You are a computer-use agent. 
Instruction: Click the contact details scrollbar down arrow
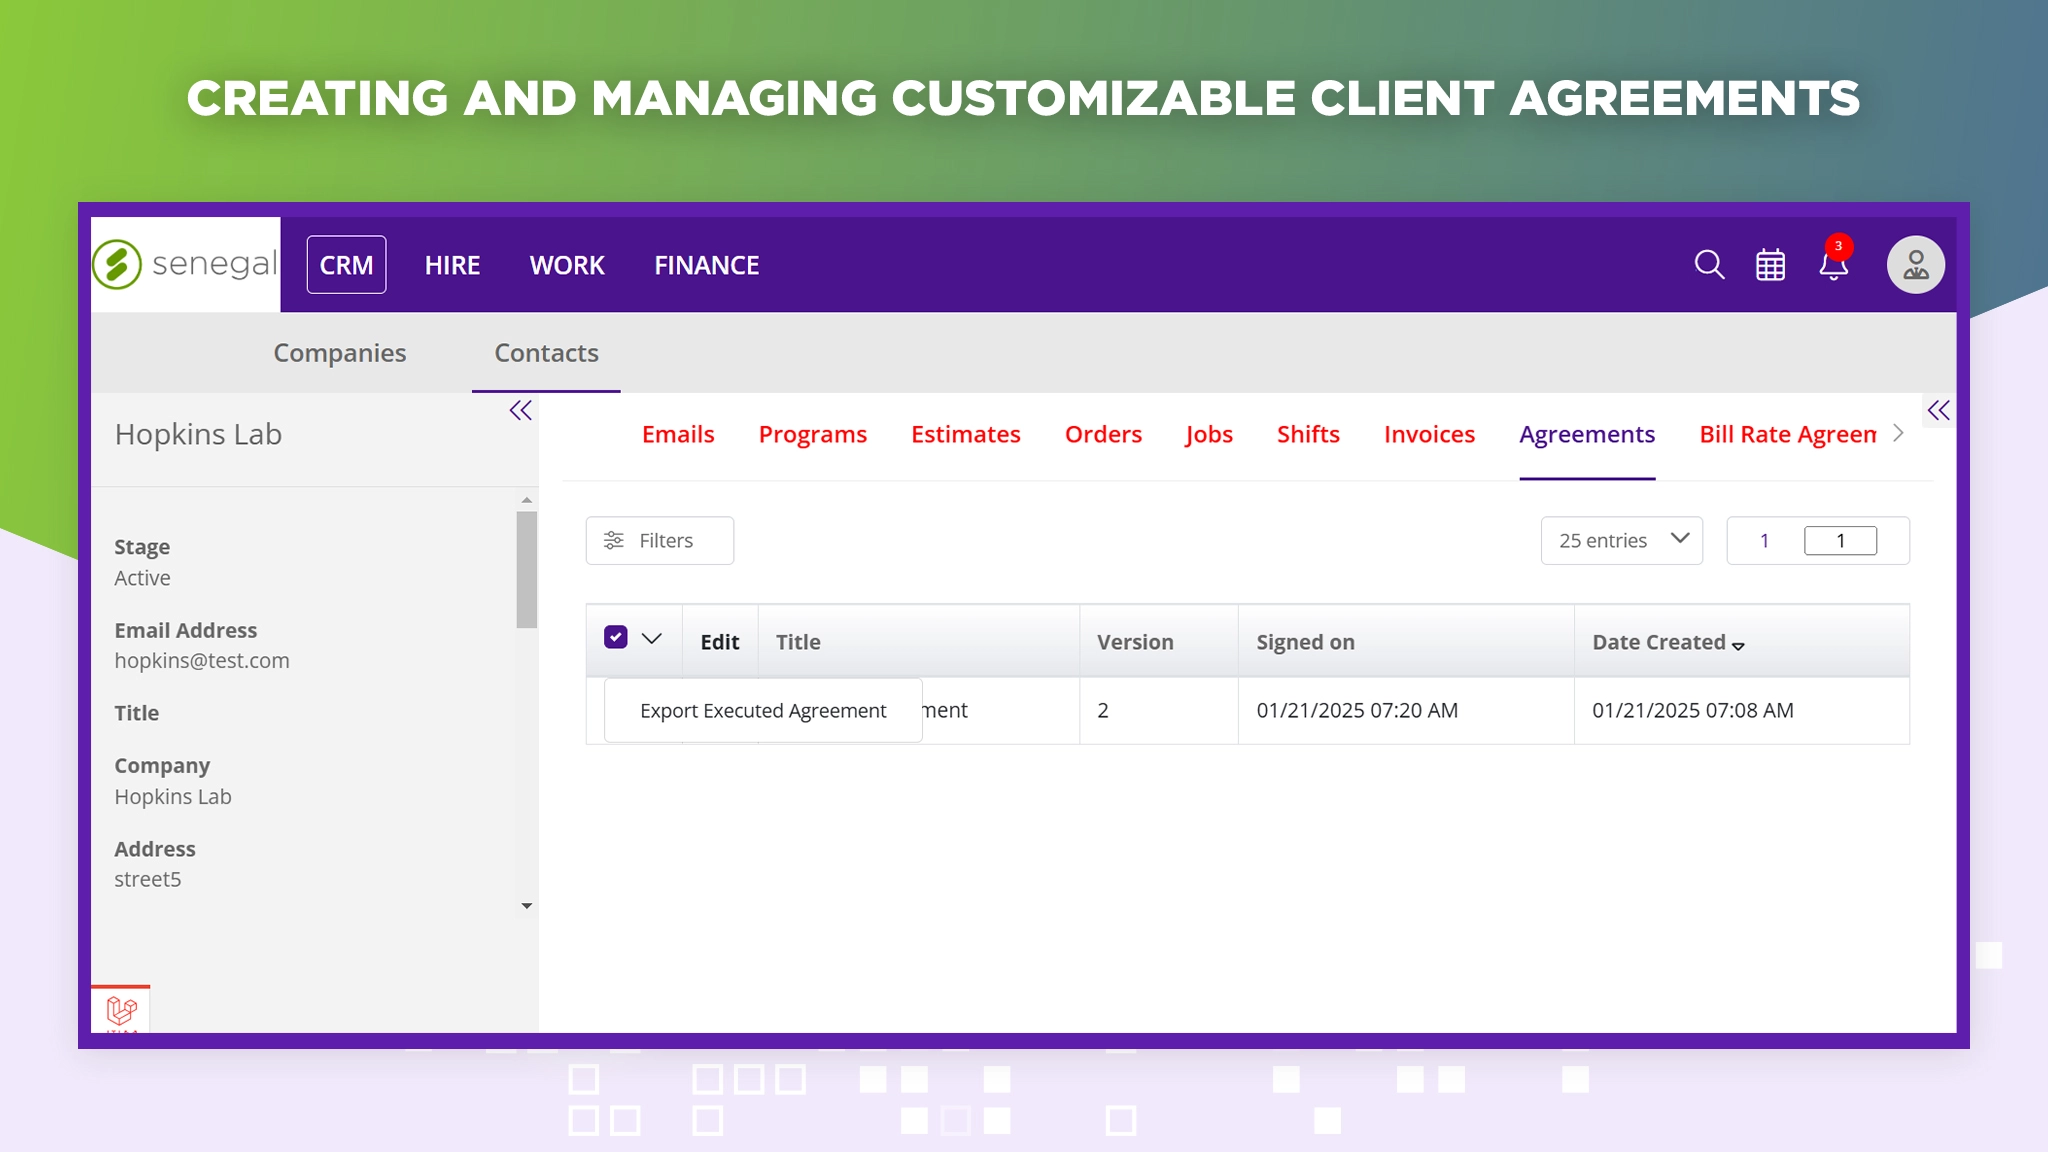[527, 906]
